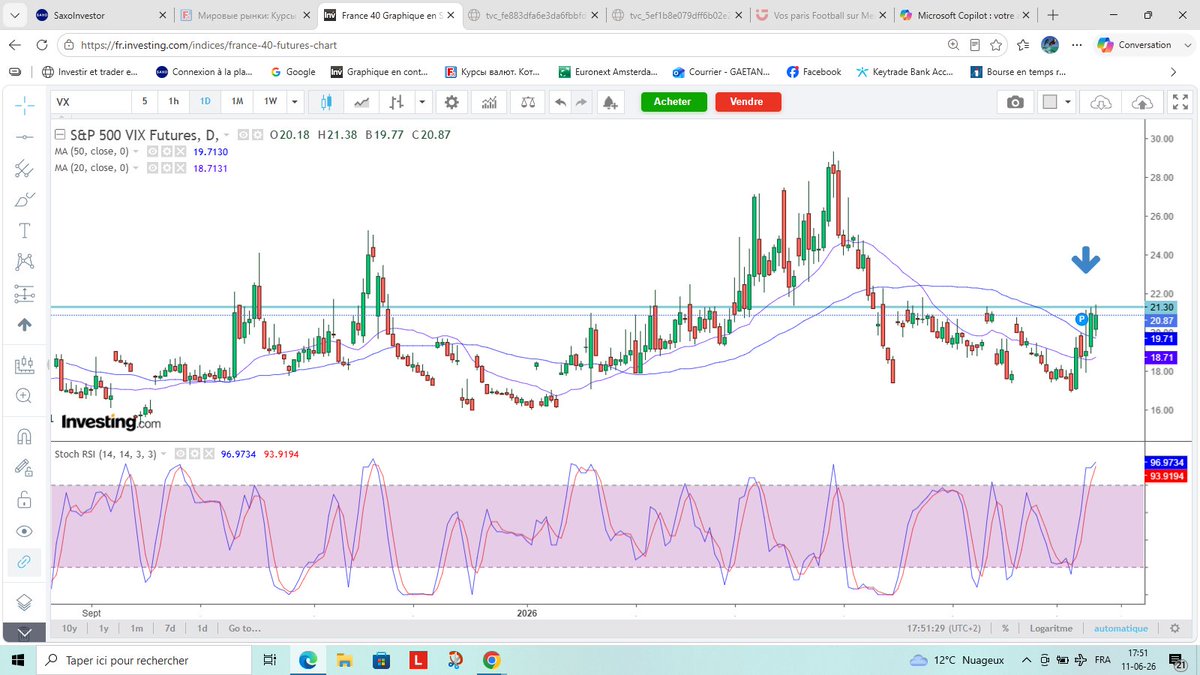The height and width of the screenshot is (675, 1200).
Task: Open the indicators chart icon
Action: coord(489,102)
